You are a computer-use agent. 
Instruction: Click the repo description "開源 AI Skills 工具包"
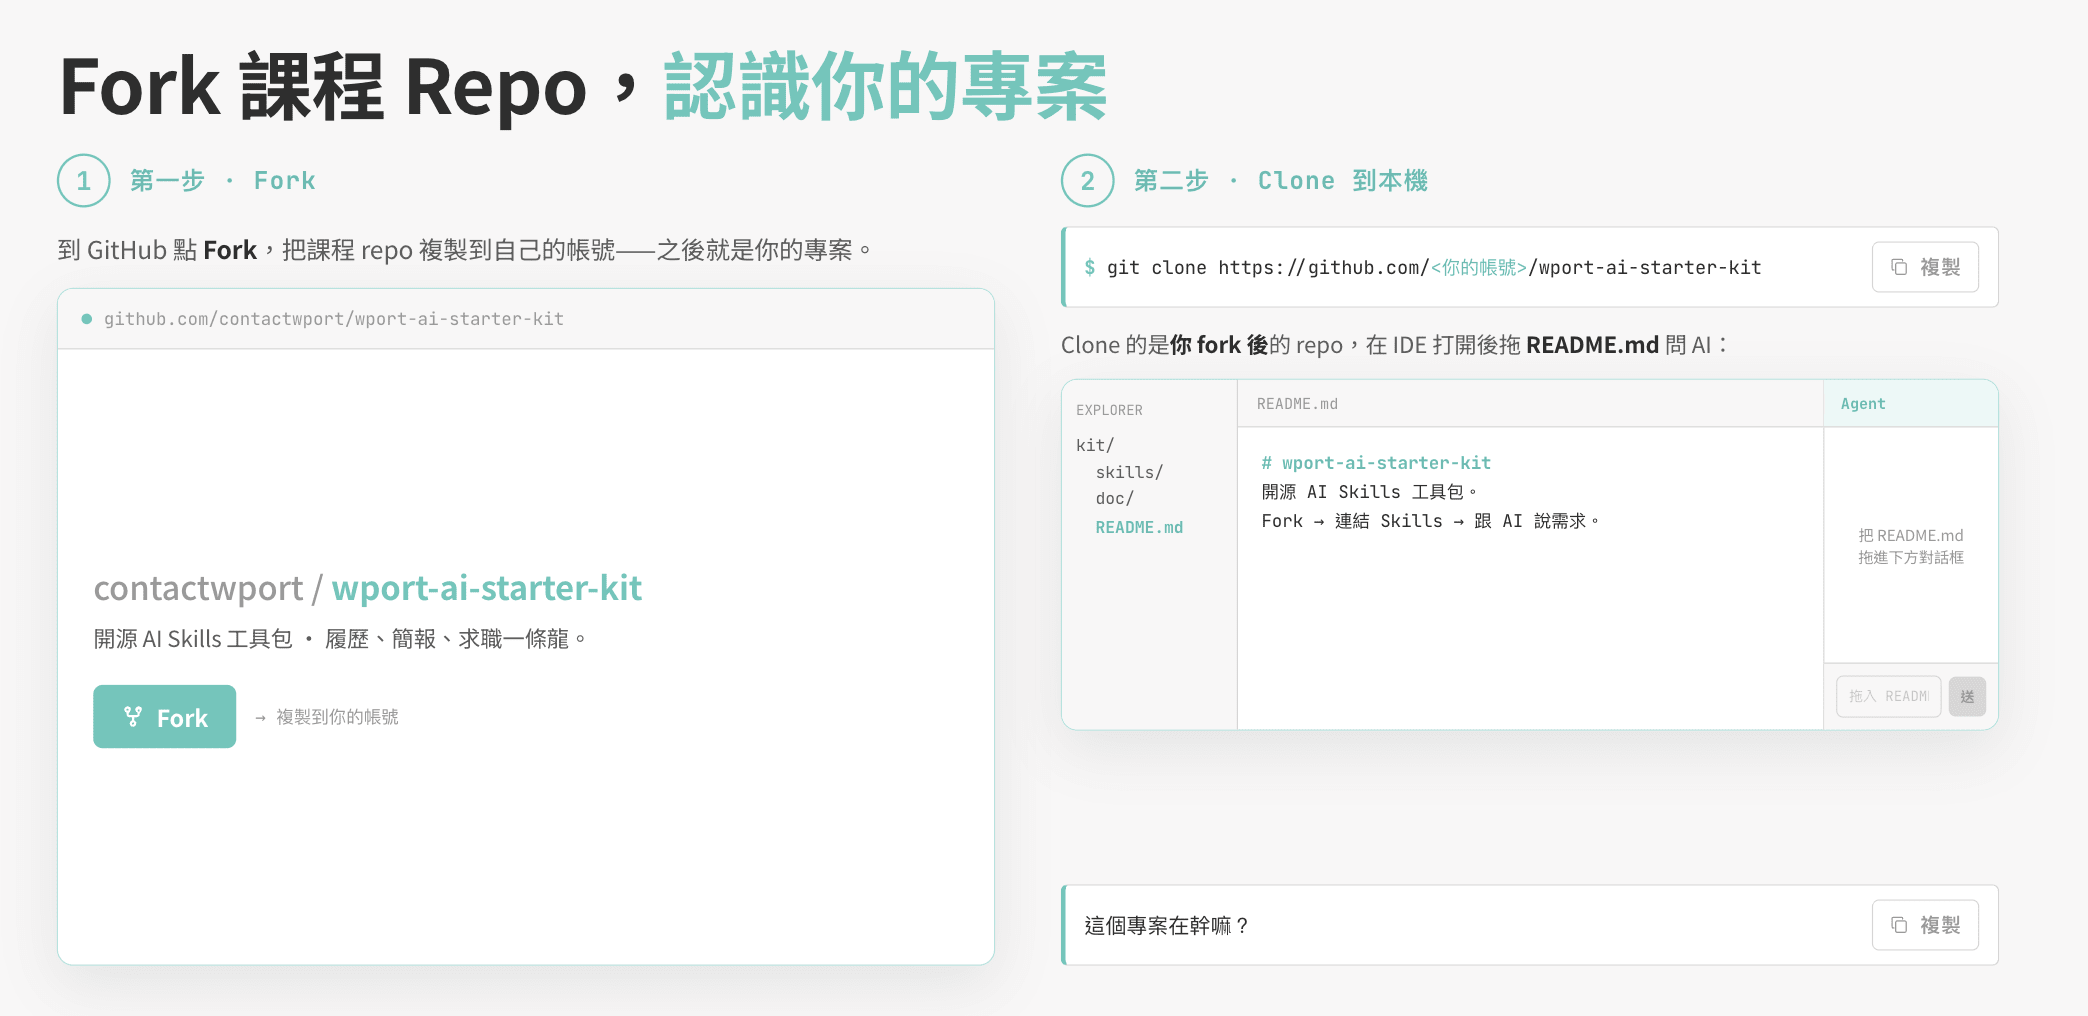[x=340, y=639]
